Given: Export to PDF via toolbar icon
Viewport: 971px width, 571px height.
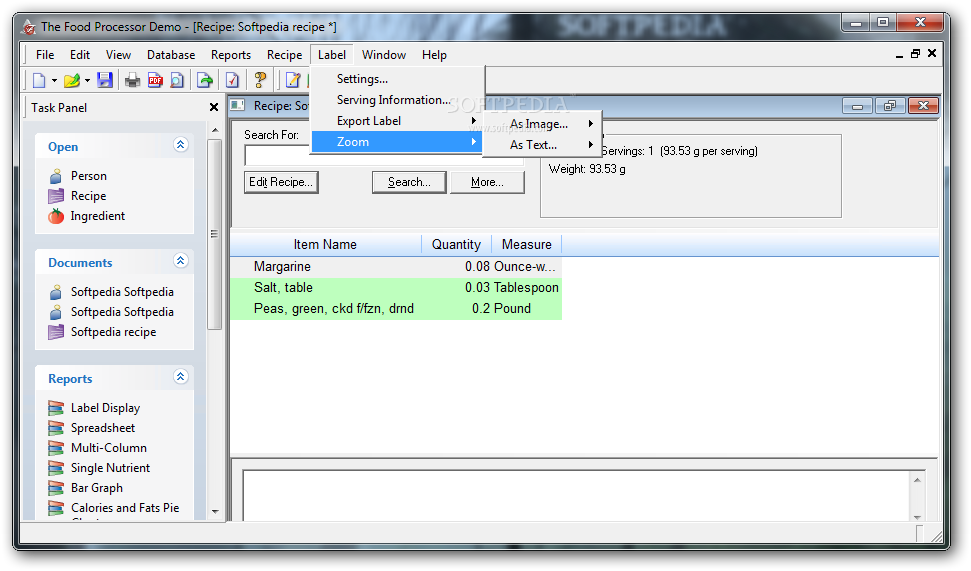Looking at the screenshot, I should click(x=155, y=80).
